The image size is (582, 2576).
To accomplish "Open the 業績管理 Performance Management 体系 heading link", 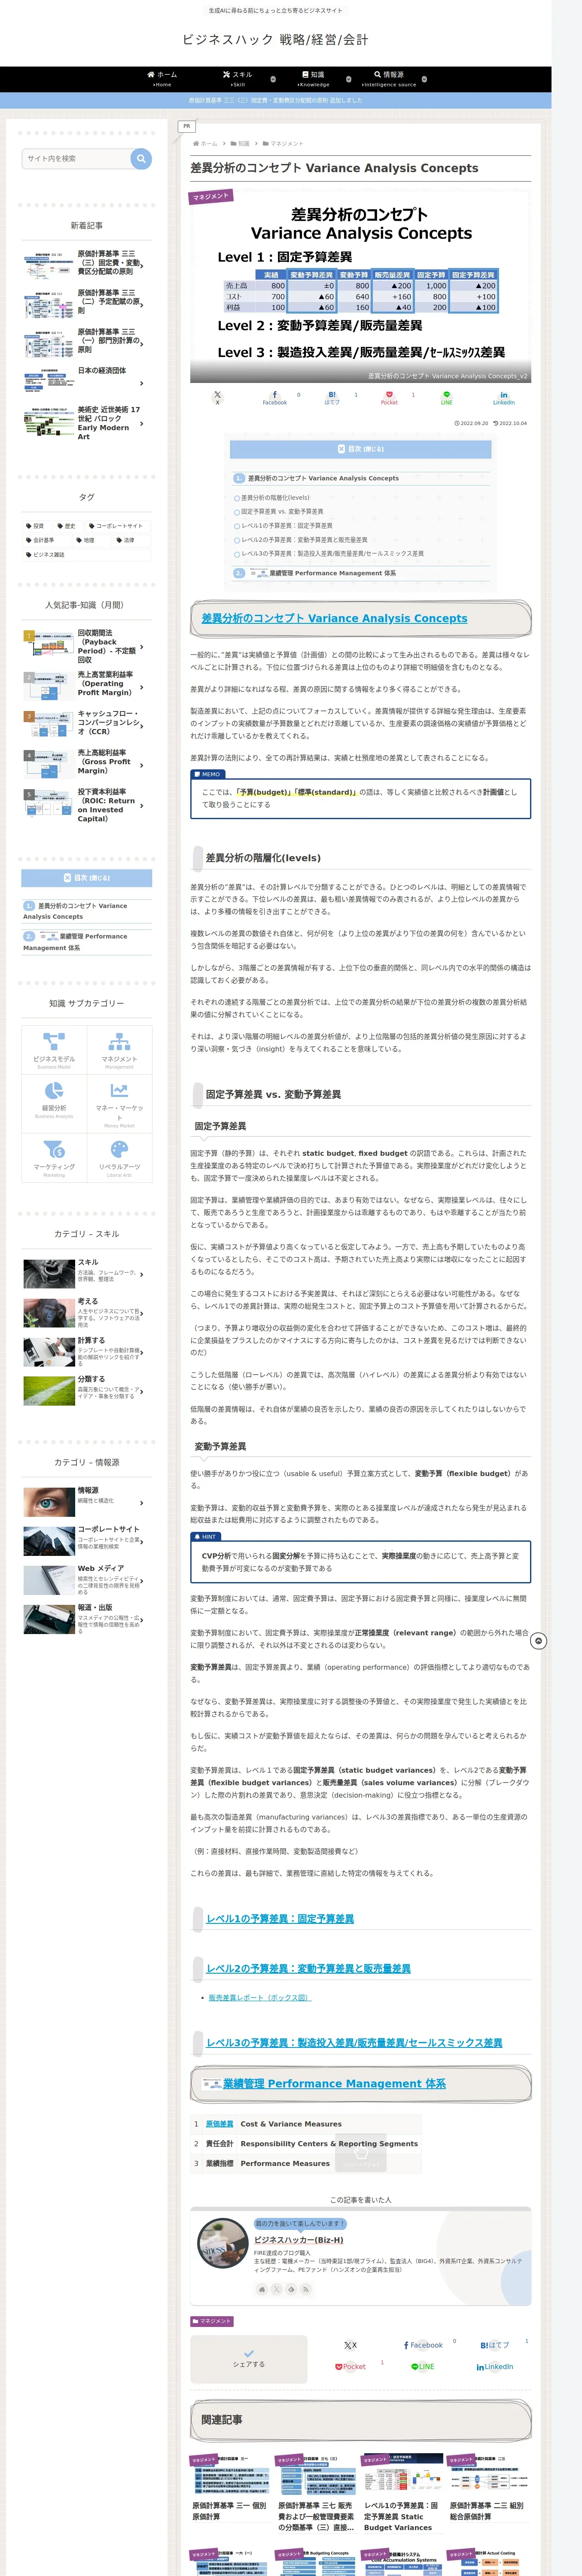I will pyautogui.click(x=334, y=2083).
